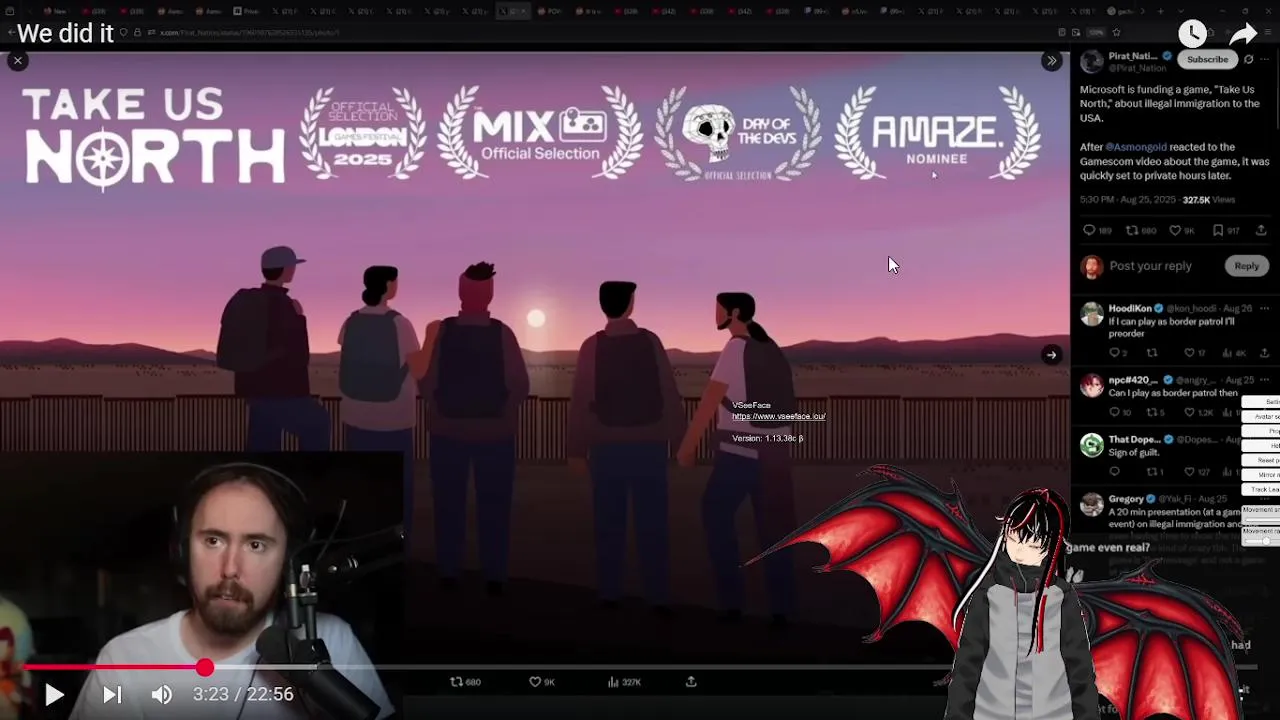Open Pirat_Nation profile avatar
Image resolution: width=1280 pixels, height=720 pixels.
tap(1092, 61)
